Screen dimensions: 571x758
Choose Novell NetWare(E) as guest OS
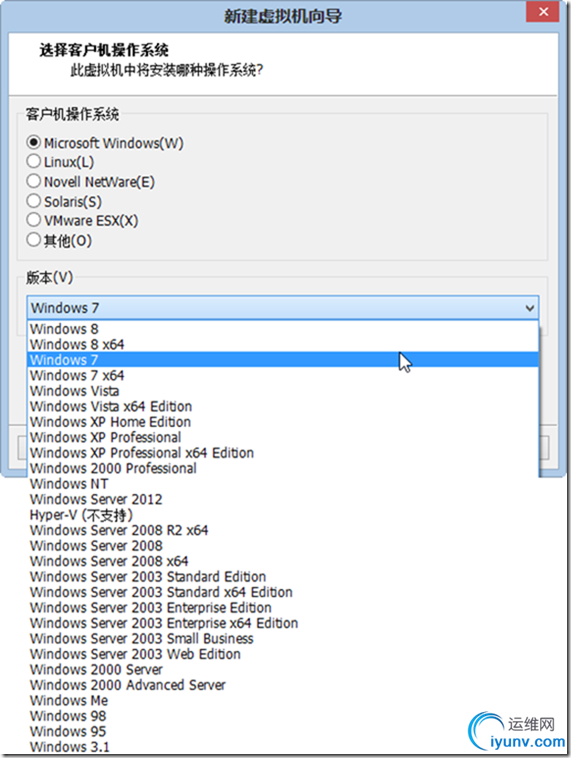pos(33,181)
